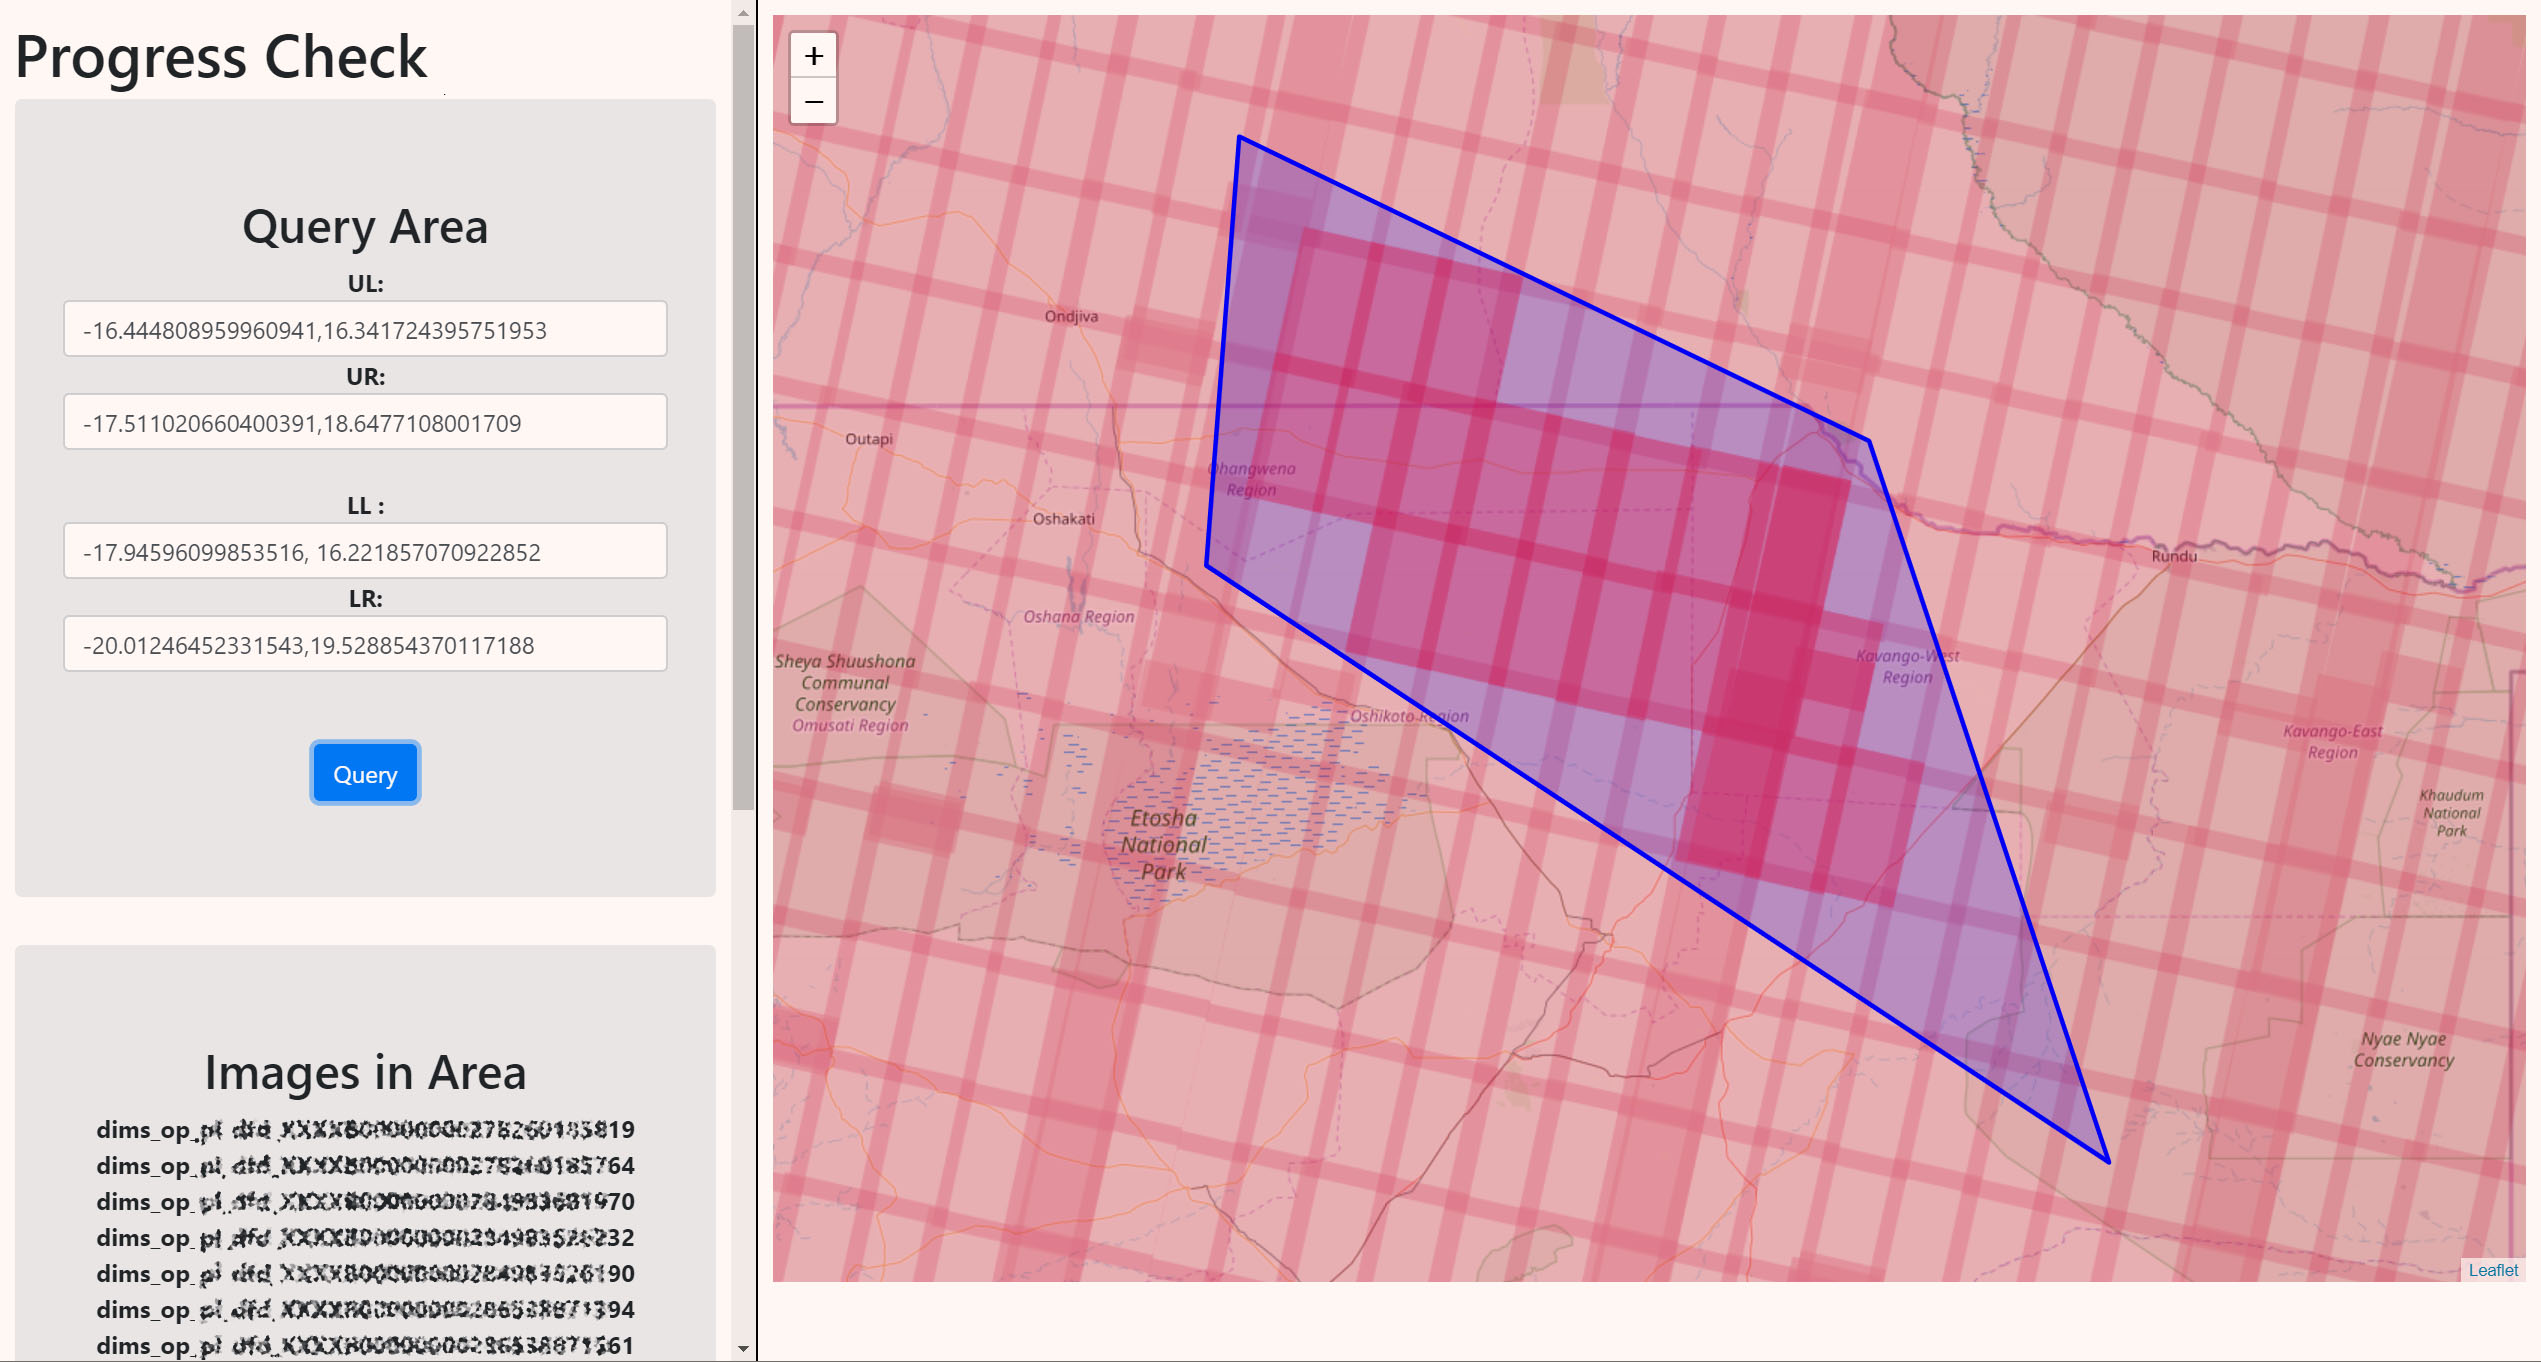The height and width of the screenshot is (1362, 2541).
Task: Select image entry ending in 526232
Action: pos(365,1238)
